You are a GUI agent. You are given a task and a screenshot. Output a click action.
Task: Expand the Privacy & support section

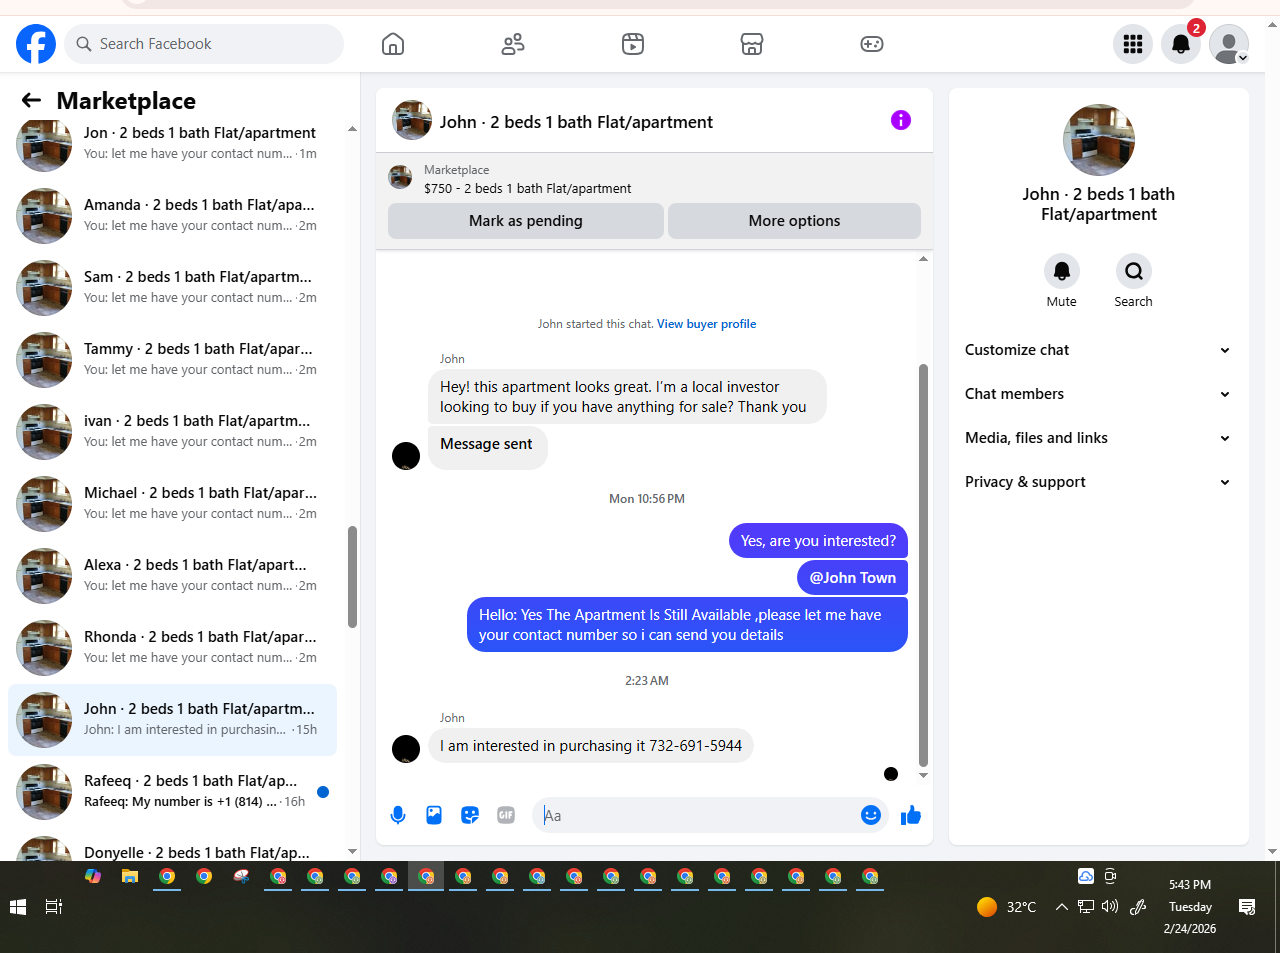coord(1098,482)
